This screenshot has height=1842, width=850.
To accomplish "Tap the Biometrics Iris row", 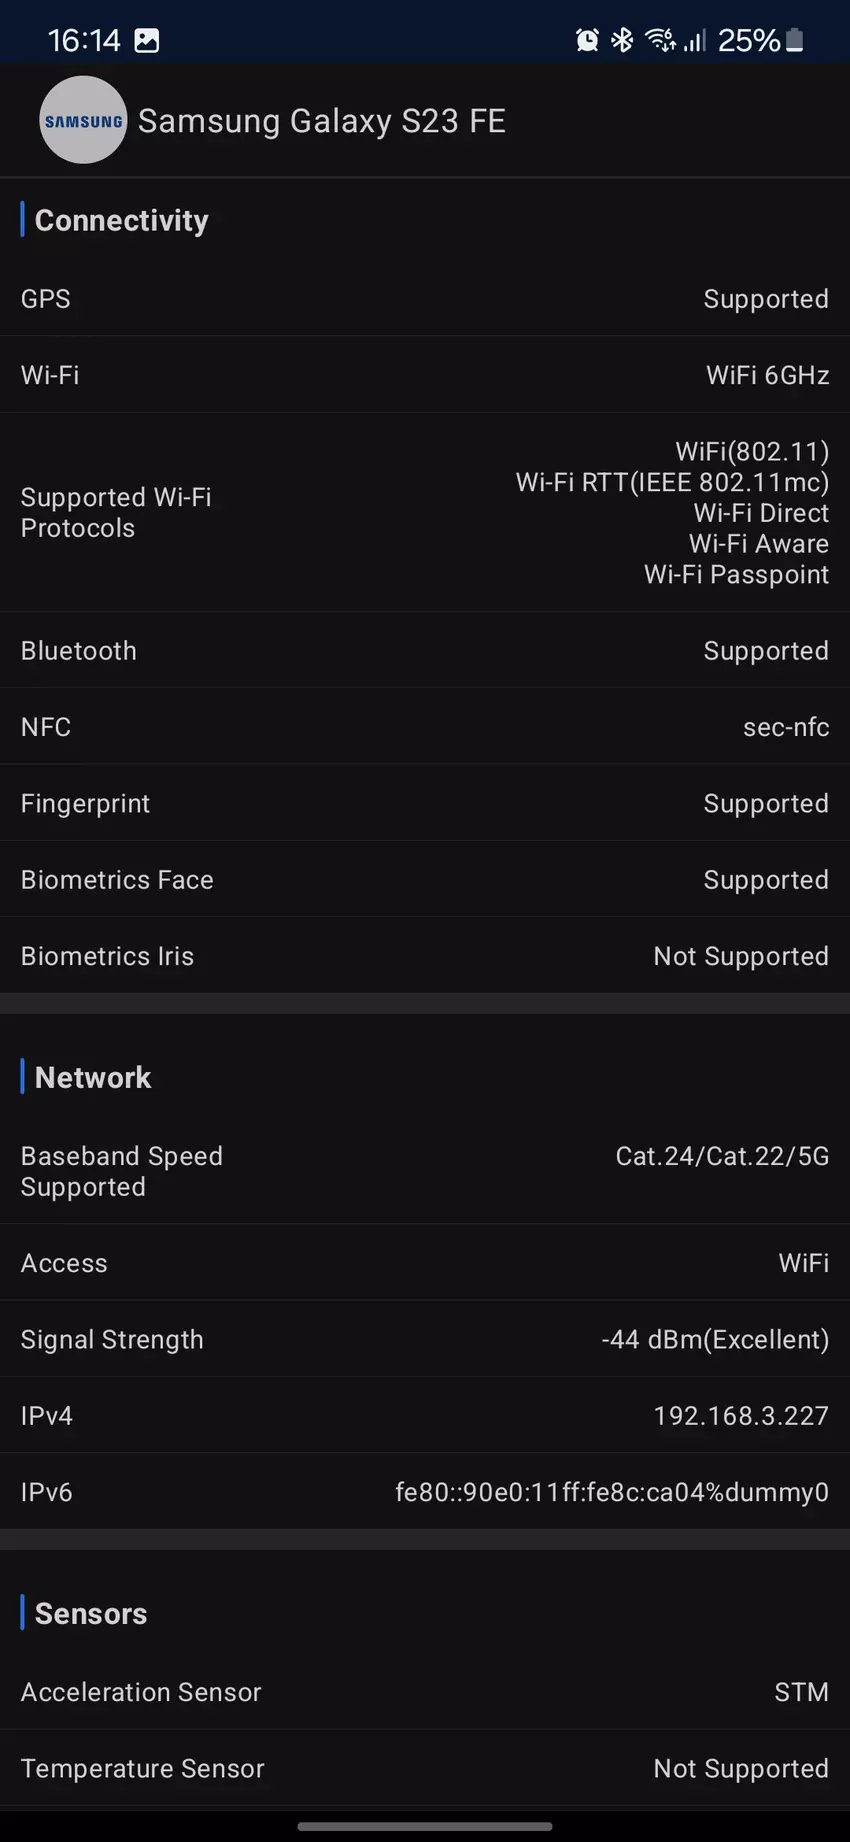I will coord(425,956).
